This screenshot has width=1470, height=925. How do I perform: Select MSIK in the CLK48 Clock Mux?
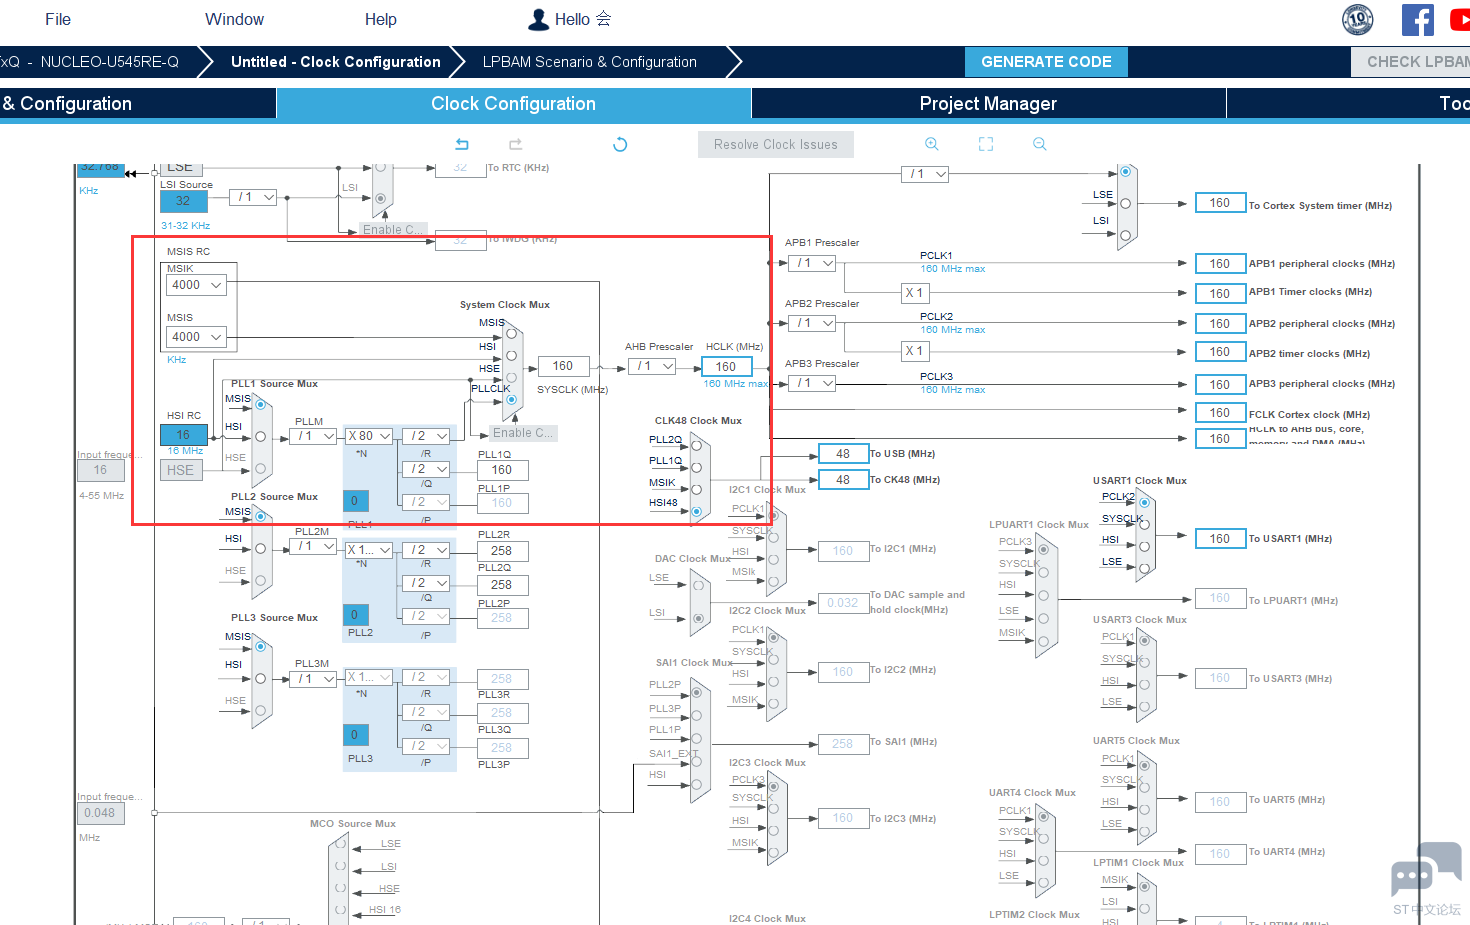(x=697, y=489)
